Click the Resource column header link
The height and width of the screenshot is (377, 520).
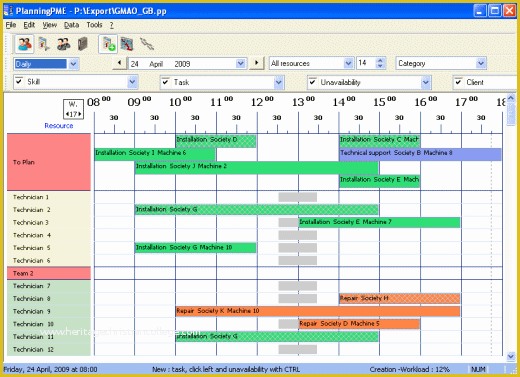pyautogui.click(x=59, y=126)
